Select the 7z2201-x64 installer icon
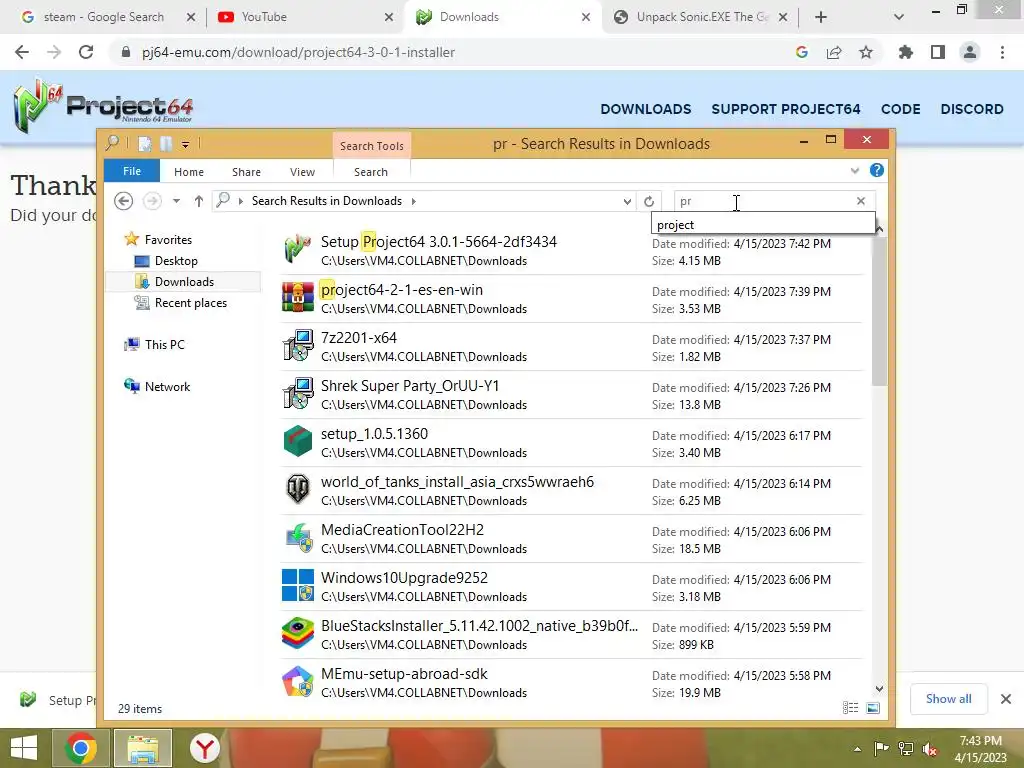Viewport: 1024px width, 768px height. (x=298, y=345)
